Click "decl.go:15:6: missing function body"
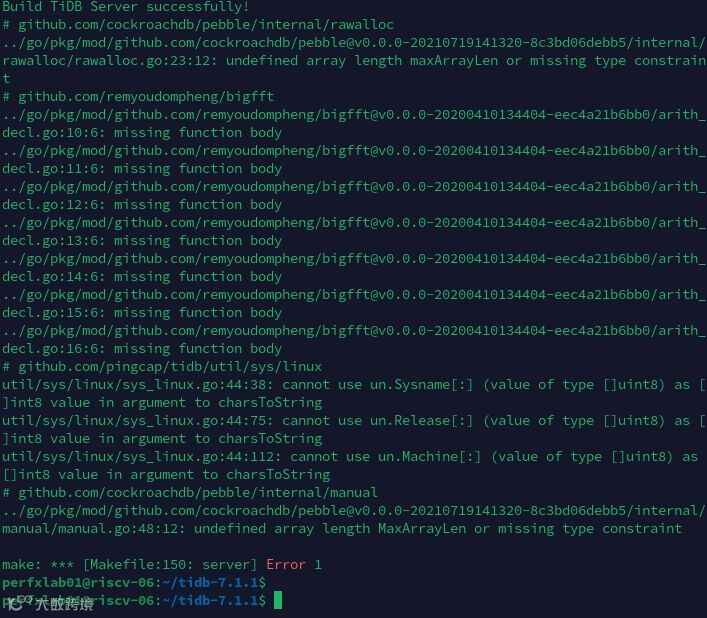 tap(142, 313)
